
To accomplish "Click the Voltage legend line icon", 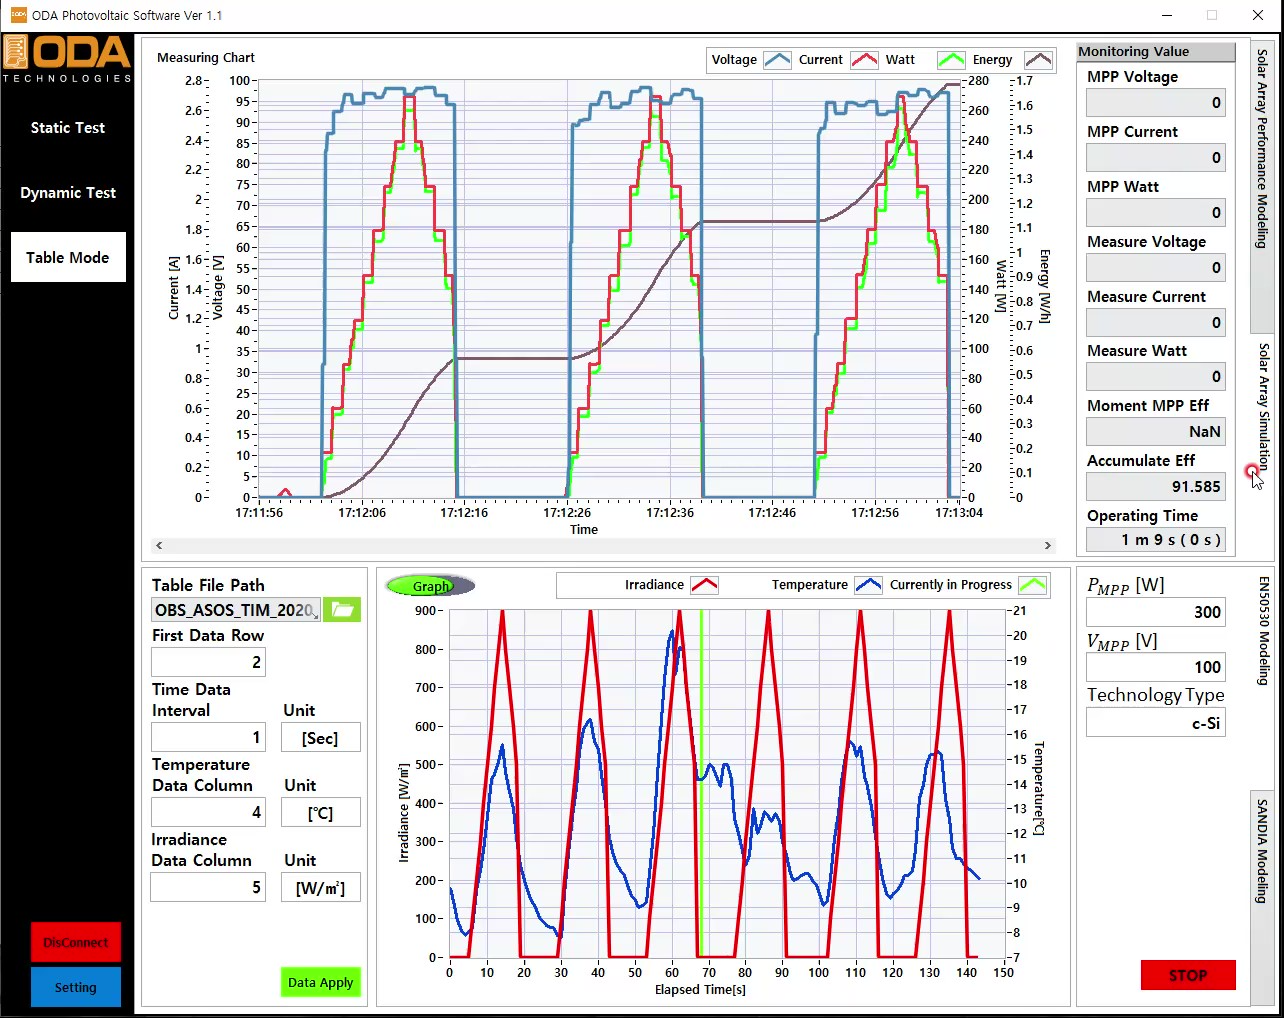I will click(x=777, y=60).
